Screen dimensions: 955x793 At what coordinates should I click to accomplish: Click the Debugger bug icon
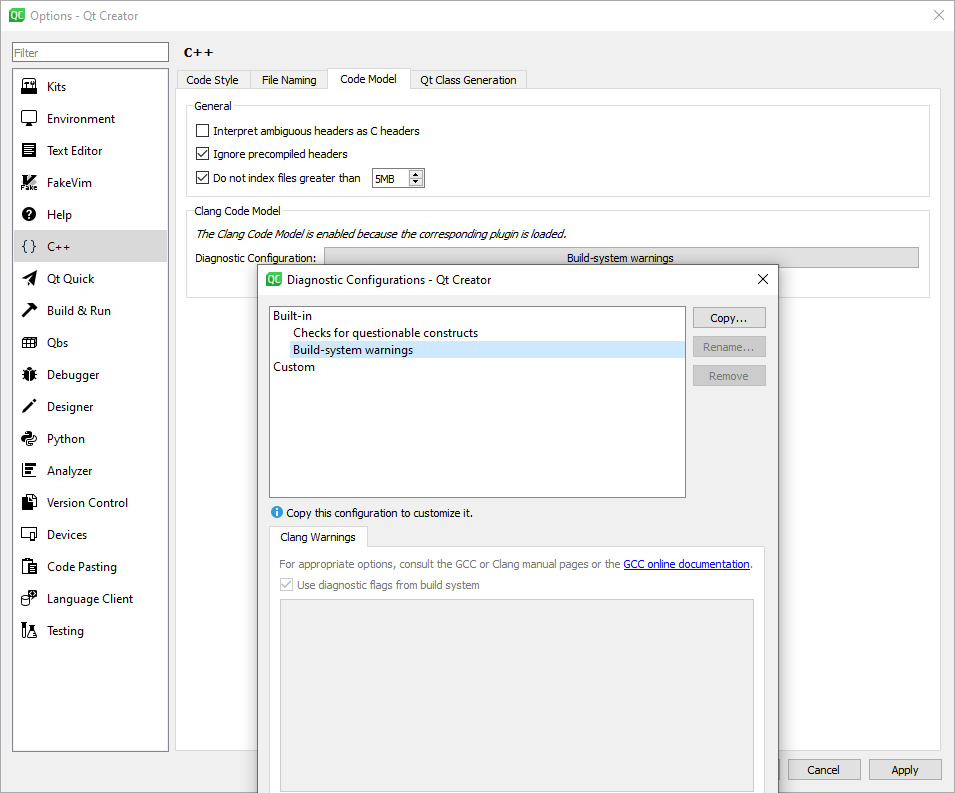pyautogui.click(x=29, y=375)
